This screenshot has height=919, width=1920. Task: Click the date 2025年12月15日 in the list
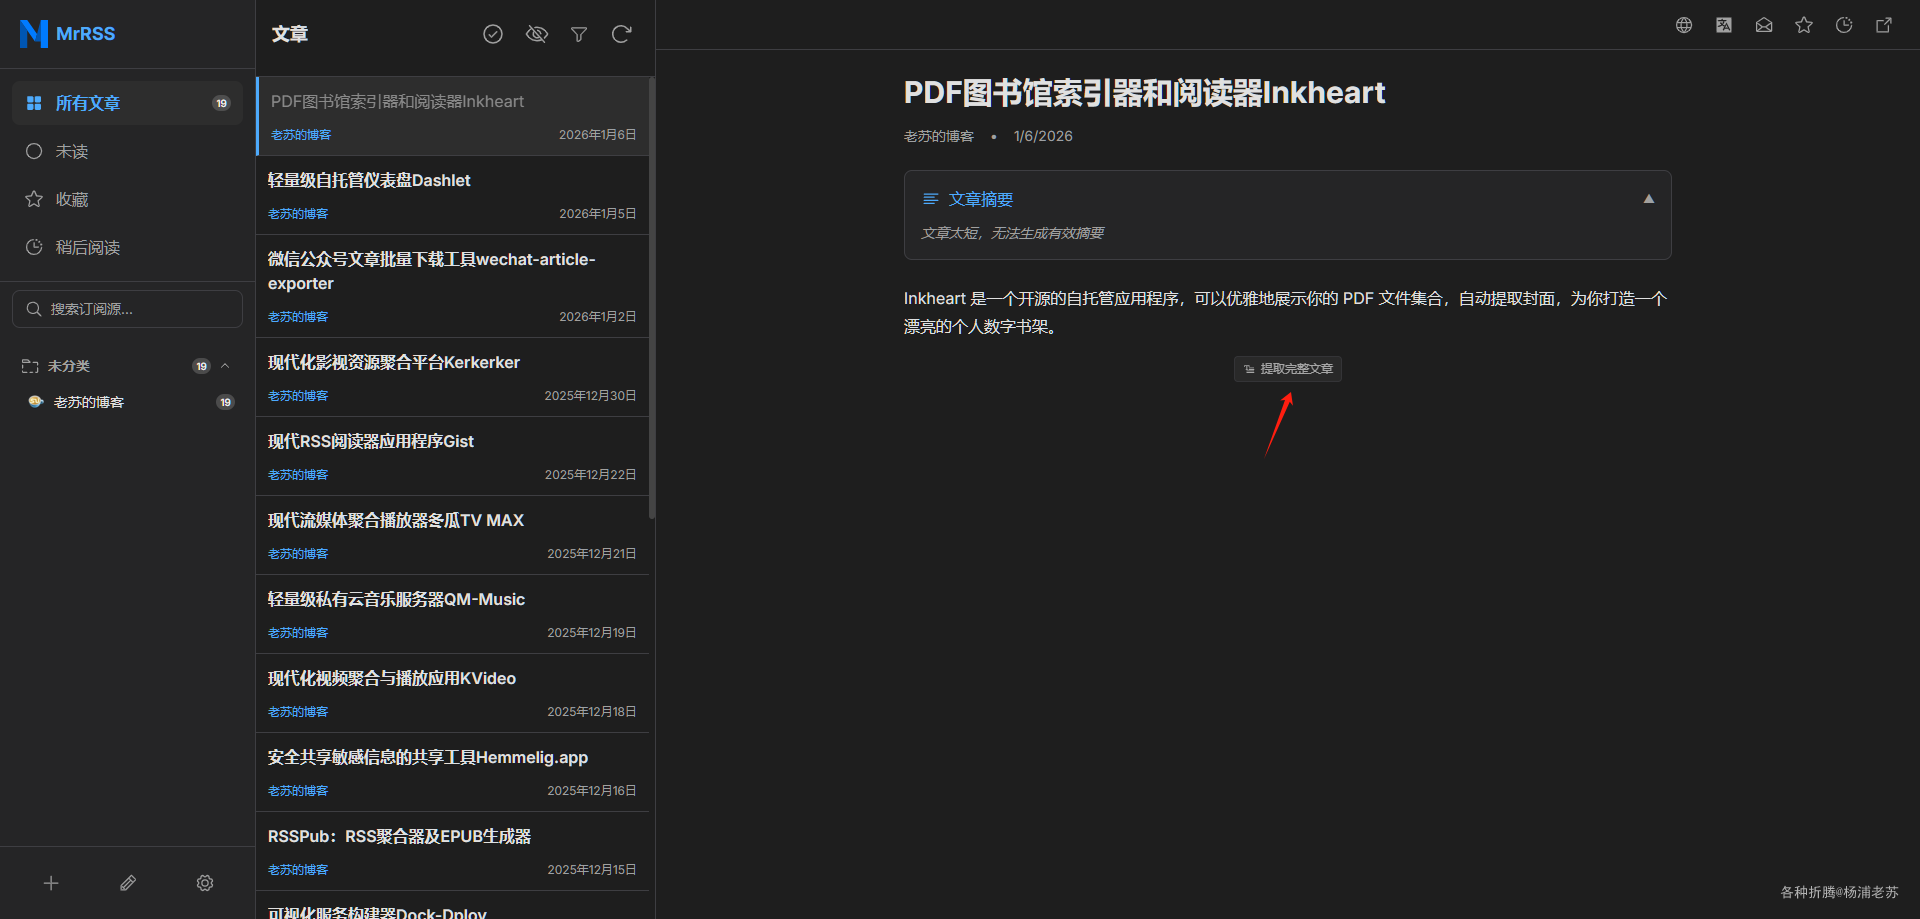pyautogui.click(x=591, y=870)
